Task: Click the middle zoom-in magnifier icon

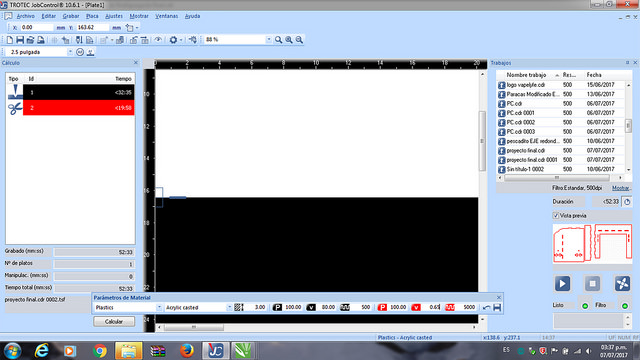Action: pos(289,40)
